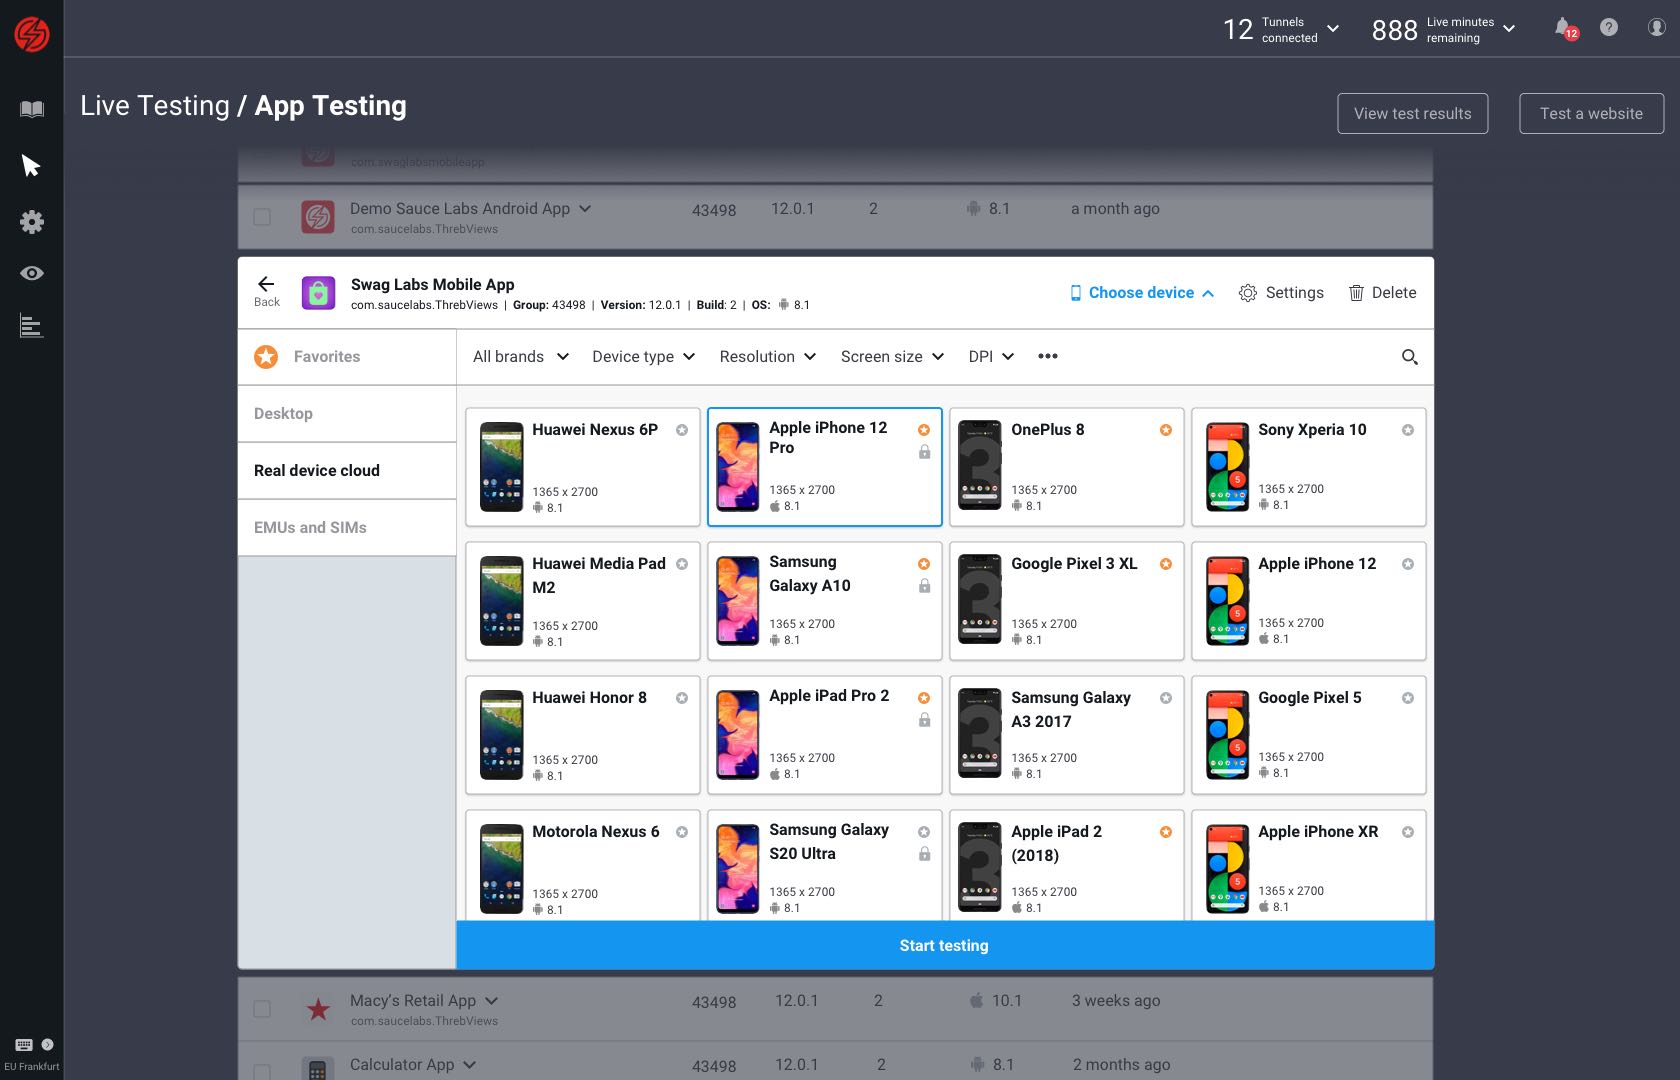
Task: Click the Live Testing breadcrumb link
Action: point(155,106)
